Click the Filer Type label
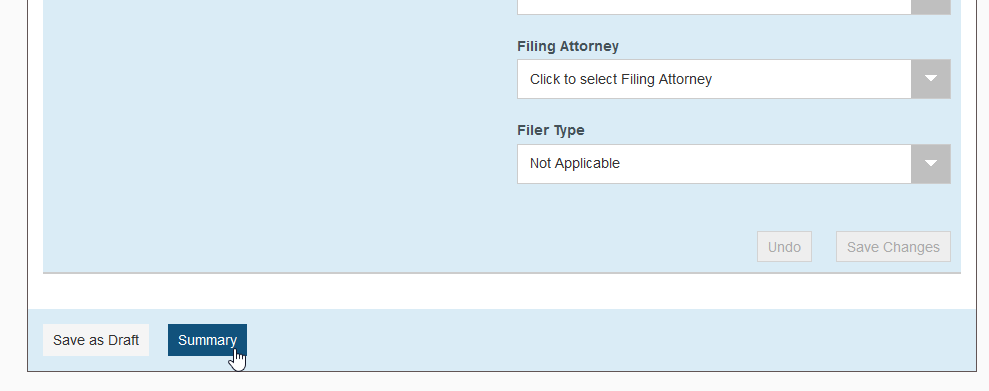This screenshot has width=989, height=391. [551, 130]
